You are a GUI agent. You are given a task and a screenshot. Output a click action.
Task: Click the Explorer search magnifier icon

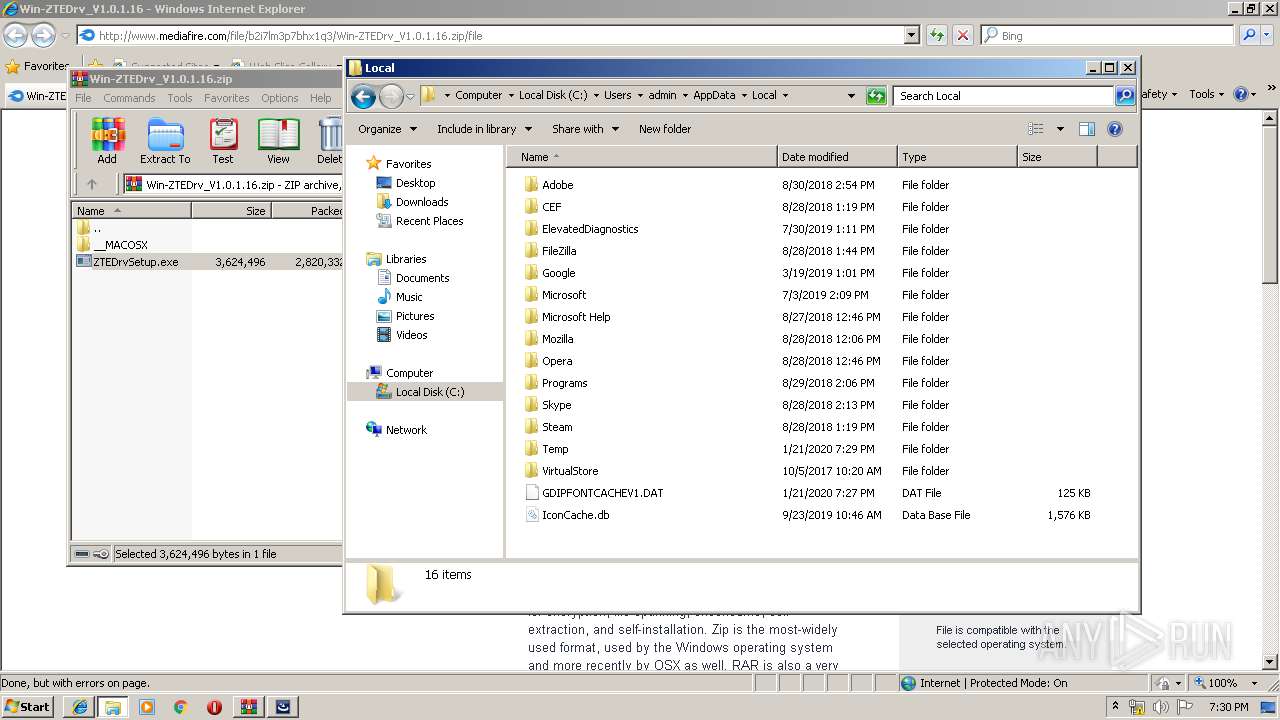(1125, 96)
